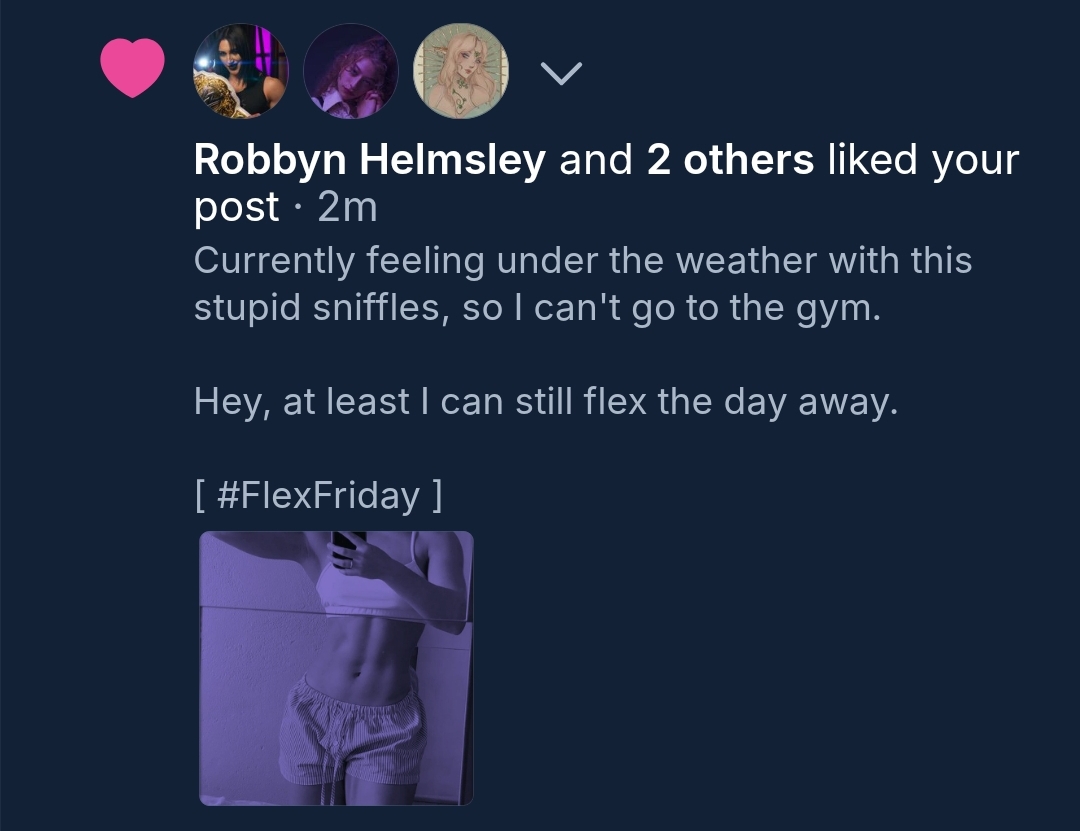1080x831 pixels.
Task: Open the purple-tinted mirror selfie thumbnail
Action: [x=336, y=668]
